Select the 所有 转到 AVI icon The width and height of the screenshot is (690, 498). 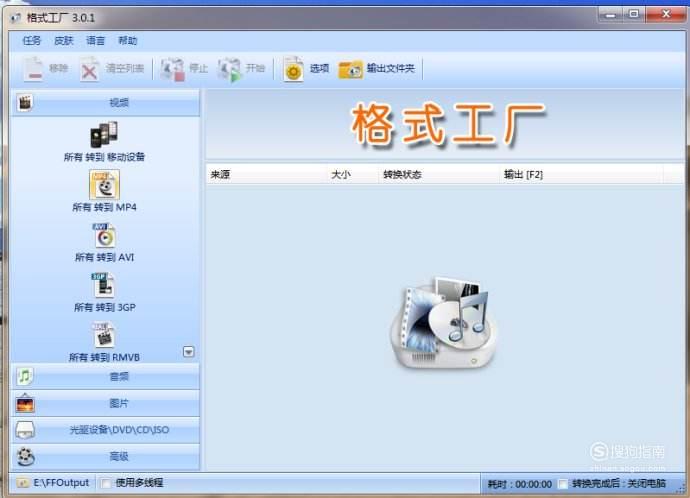pyautogui.click(x=104, y=236)
